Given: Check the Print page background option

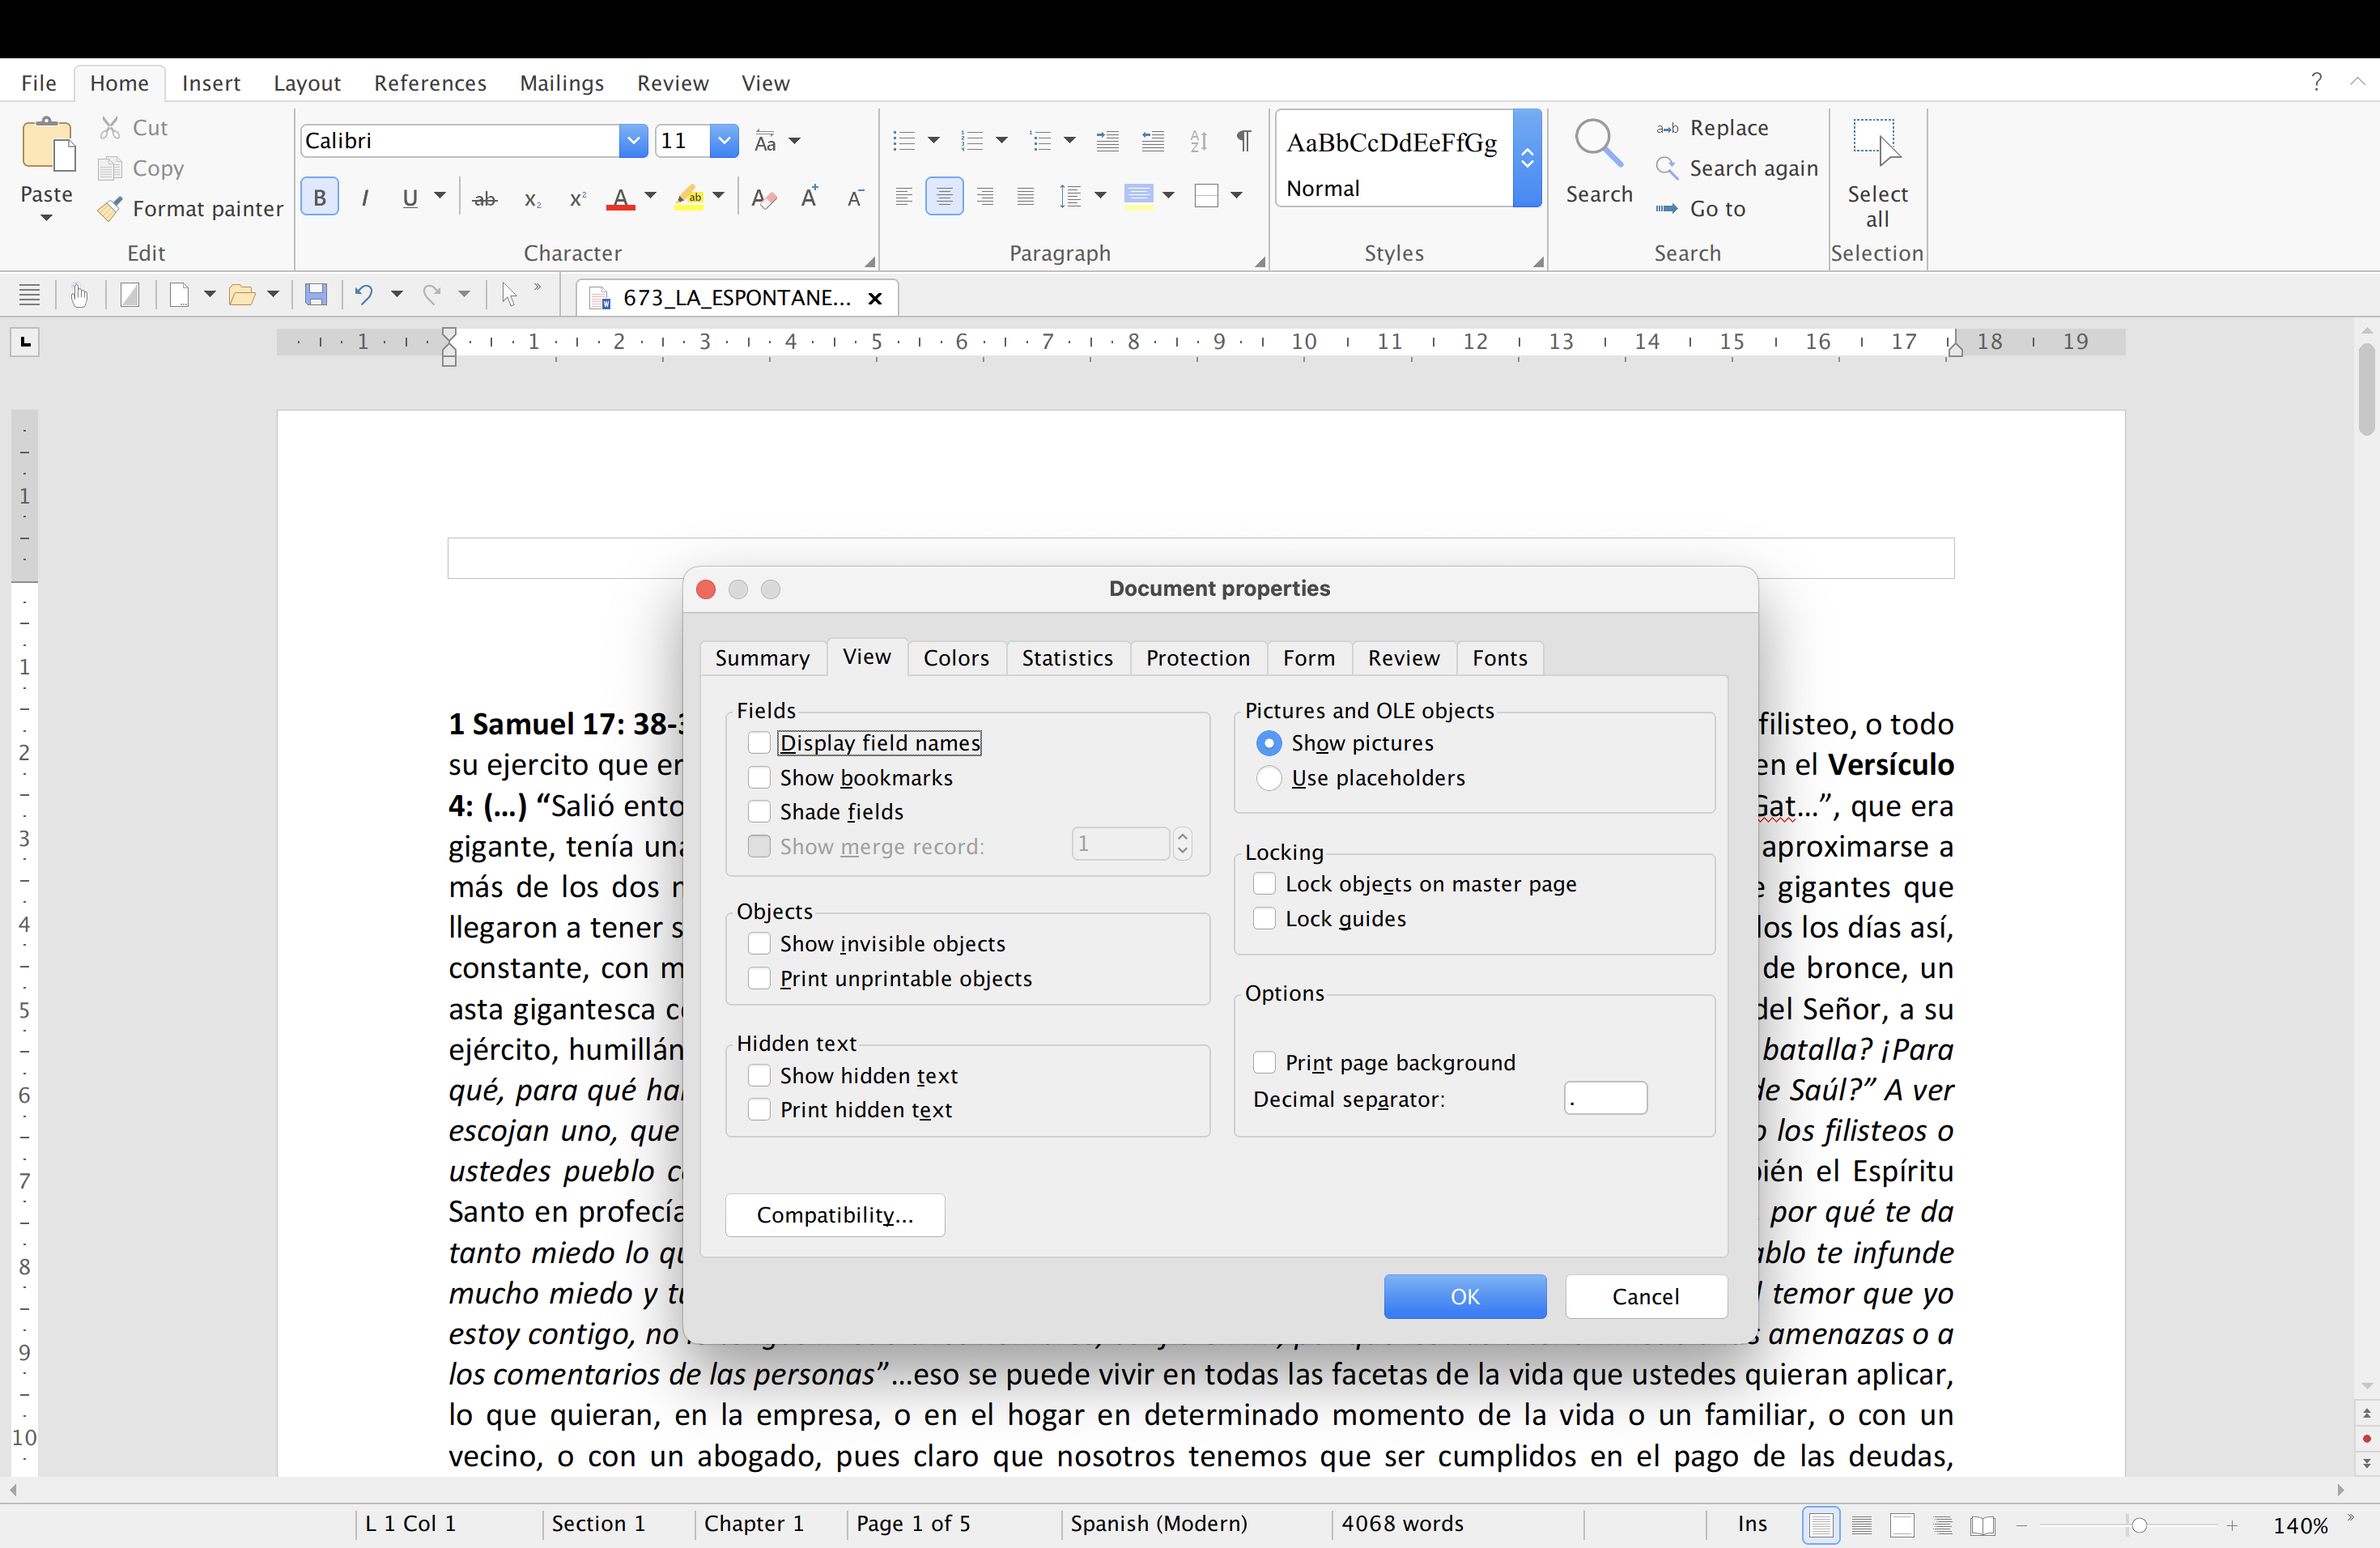Looking at the screenshot, I should (x=1264, y=1062).
